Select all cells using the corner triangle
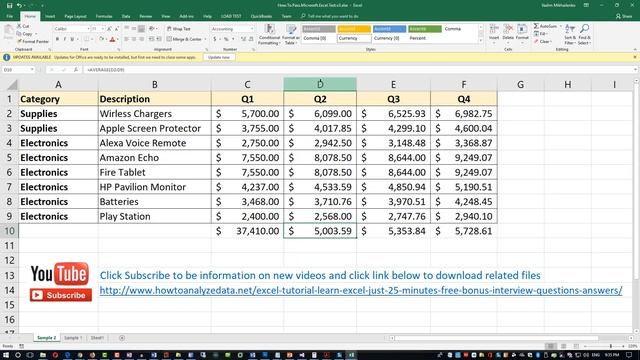This screenshot has height=360, width=640. click(12, 84)
